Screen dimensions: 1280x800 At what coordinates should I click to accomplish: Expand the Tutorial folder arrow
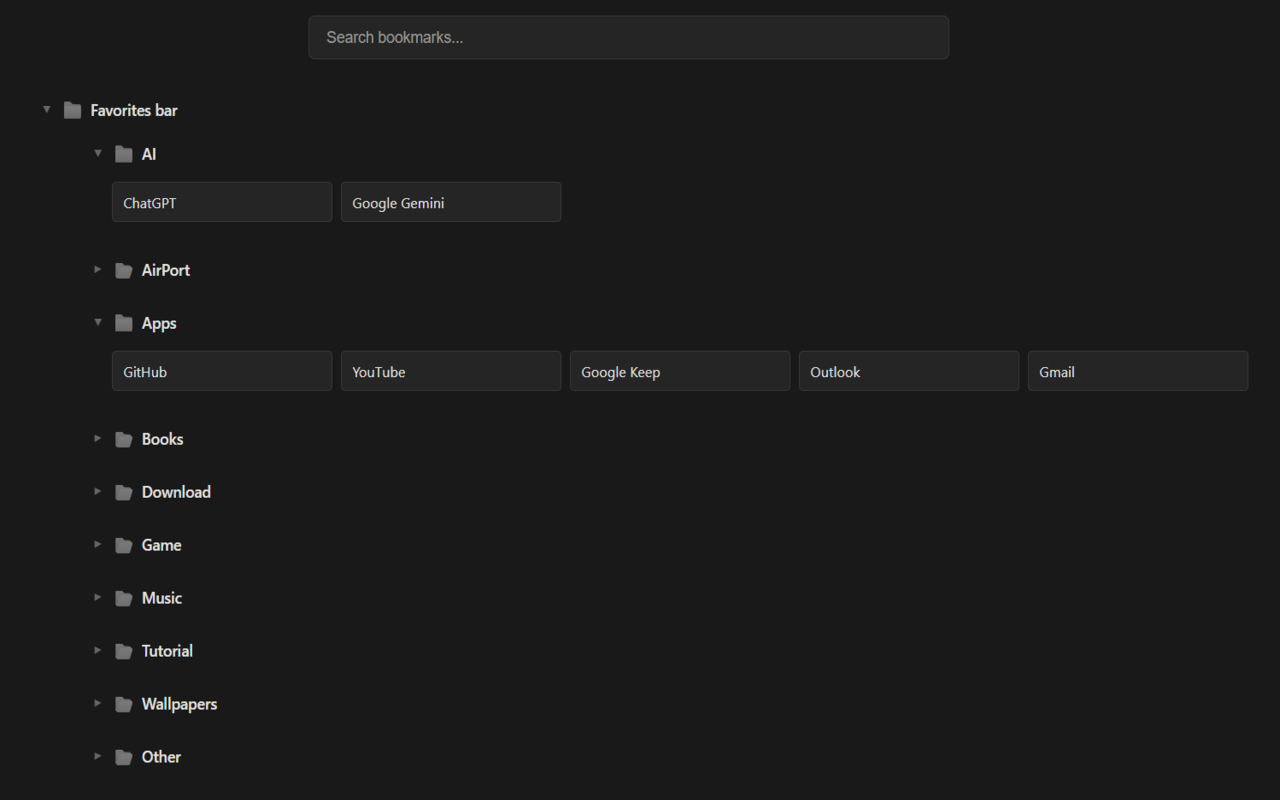click(x=98, y=650)
